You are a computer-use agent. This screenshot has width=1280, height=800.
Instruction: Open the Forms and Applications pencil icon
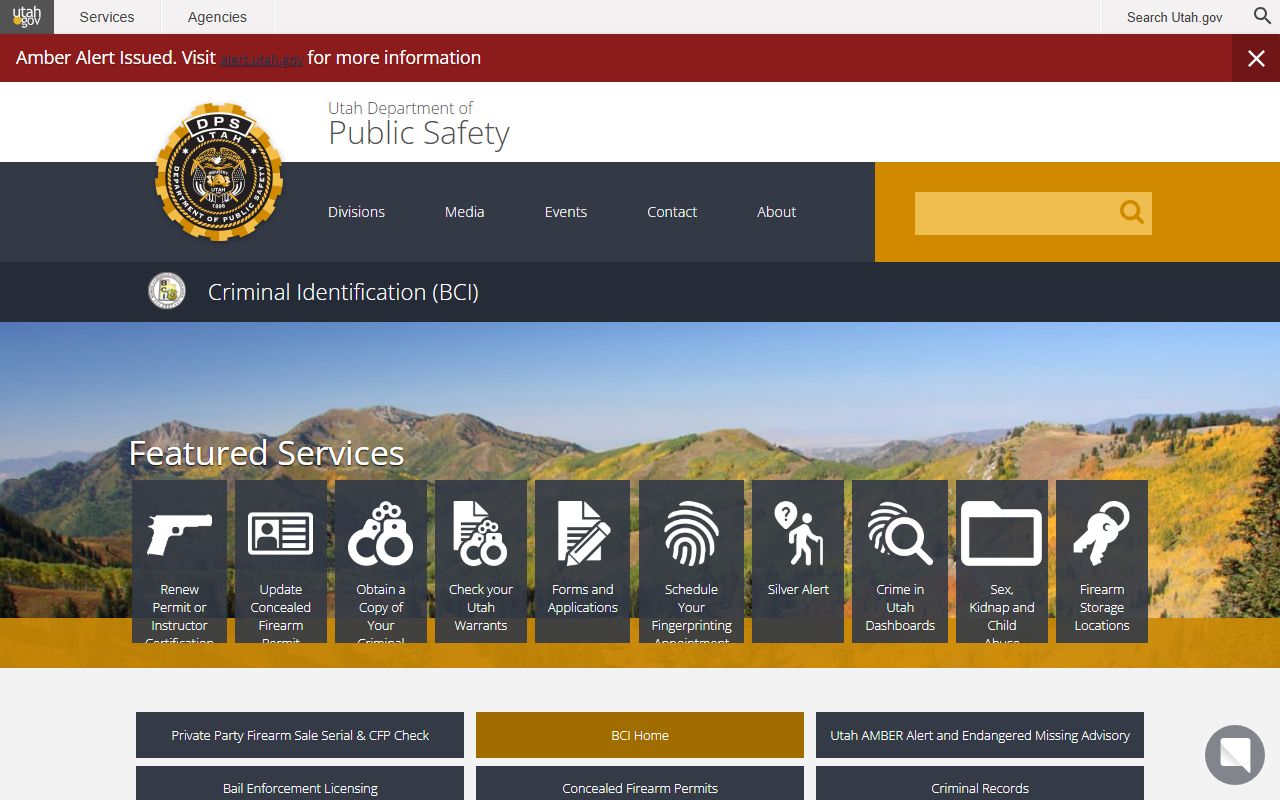point(582,533)
